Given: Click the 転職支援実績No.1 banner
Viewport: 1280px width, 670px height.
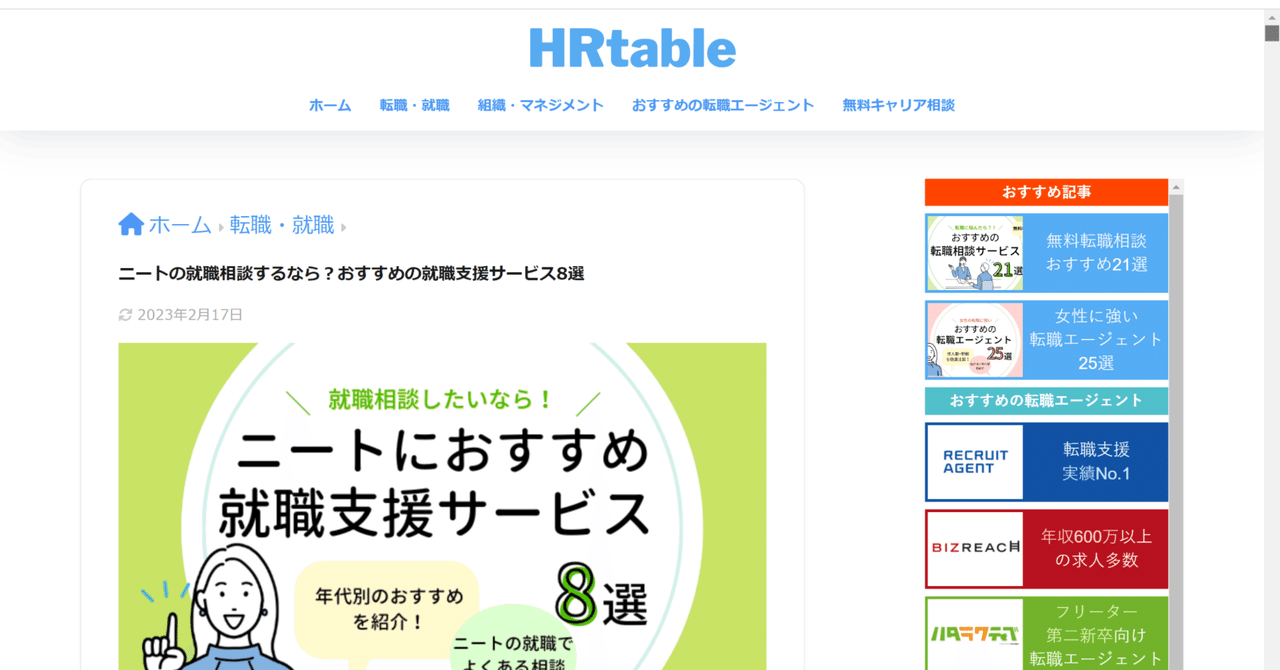Looking at the screenshot, I should [x=1097, y=461].
